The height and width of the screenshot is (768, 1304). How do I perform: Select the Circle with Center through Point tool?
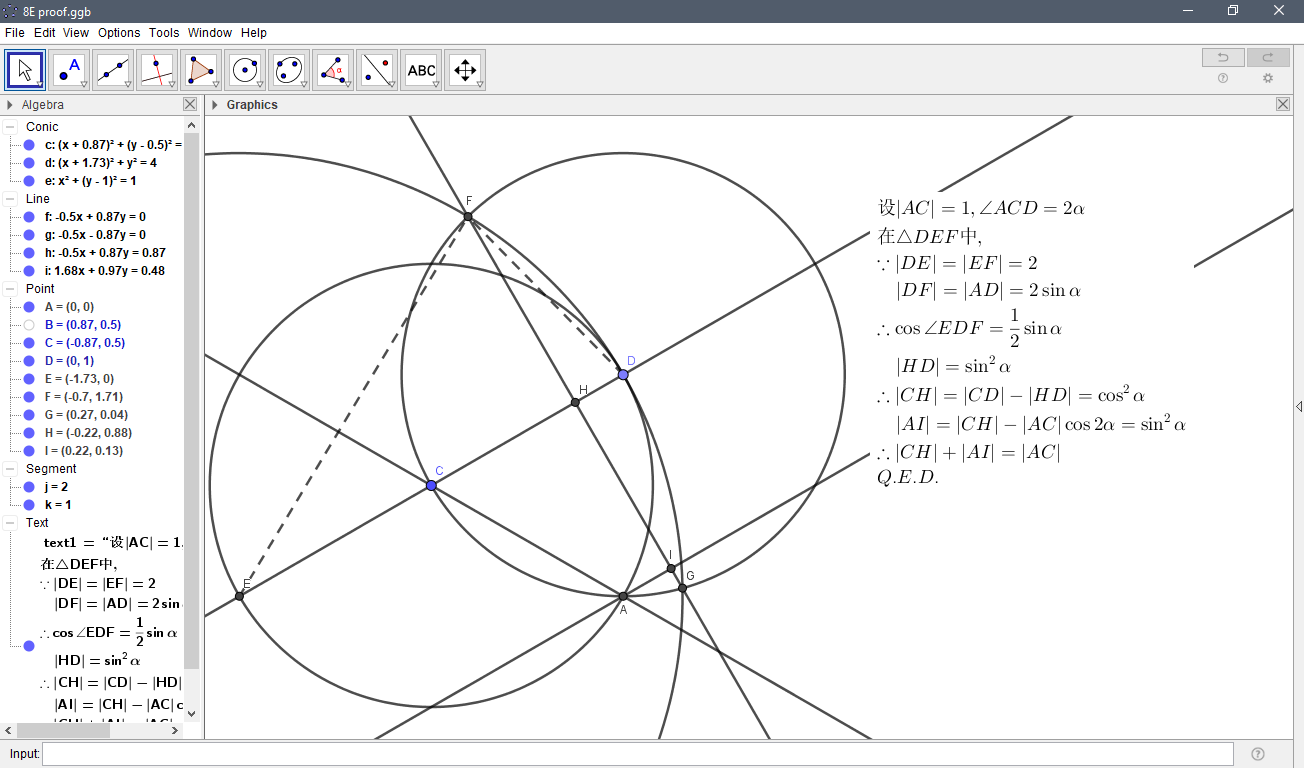(245, 69)
